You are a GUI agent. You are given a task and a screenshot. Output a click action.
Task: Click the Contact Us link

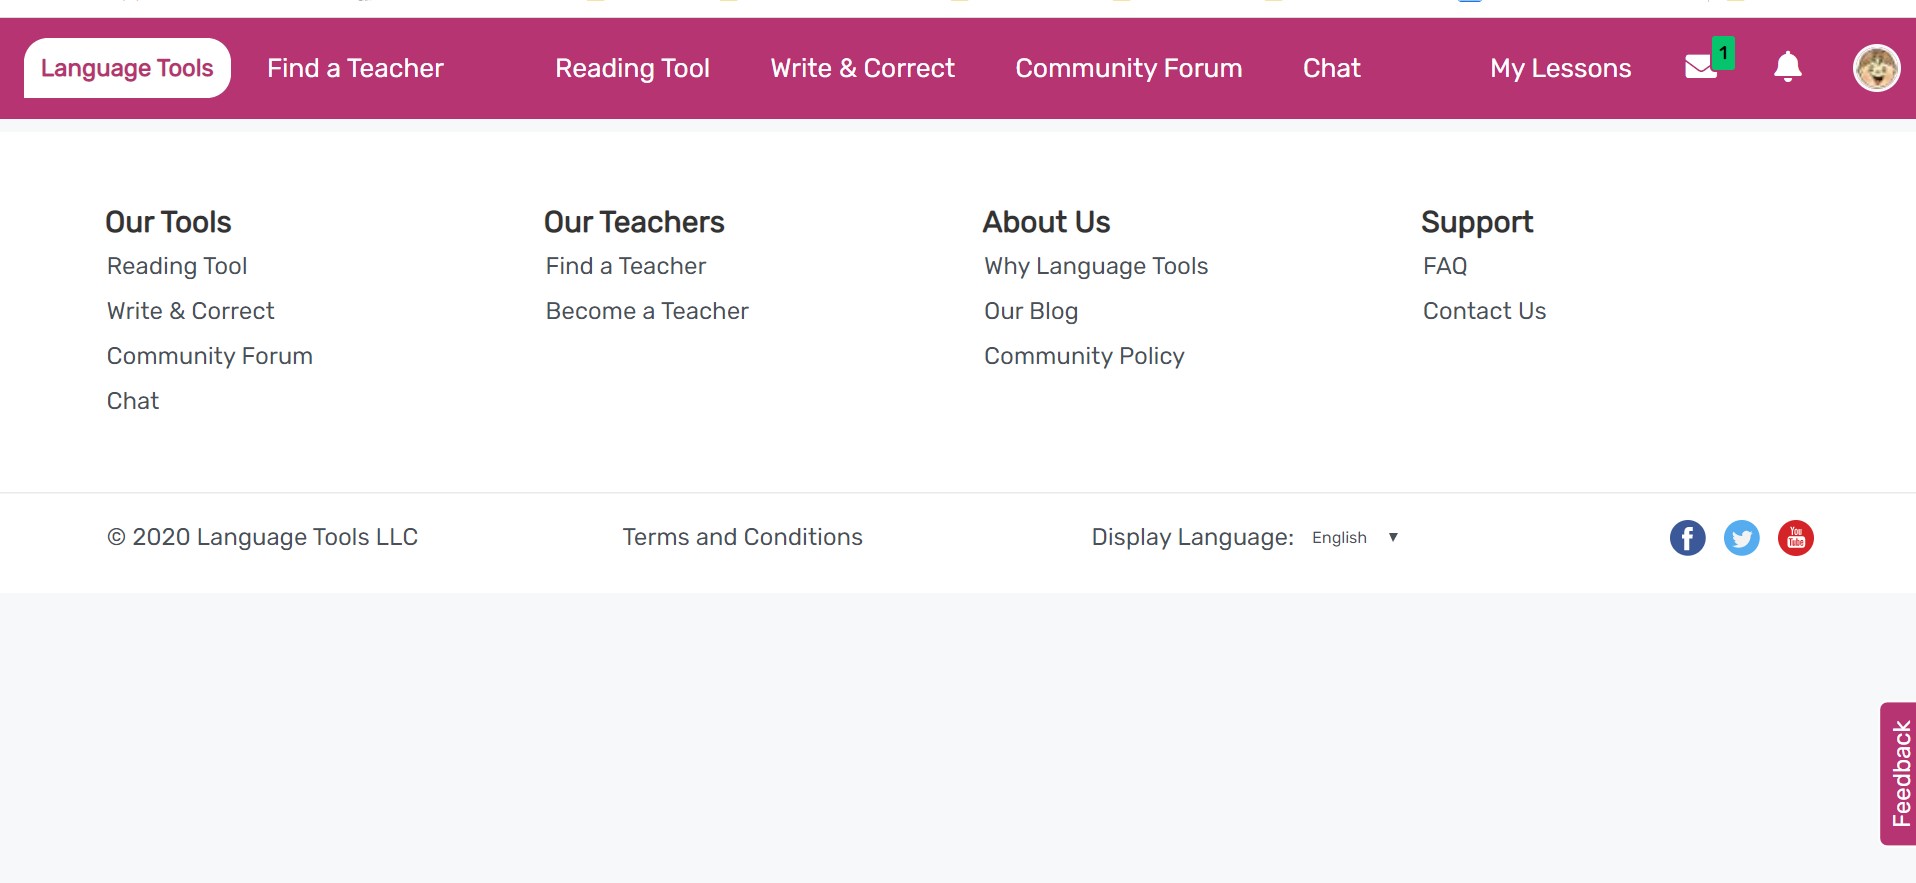(1484, 311)
